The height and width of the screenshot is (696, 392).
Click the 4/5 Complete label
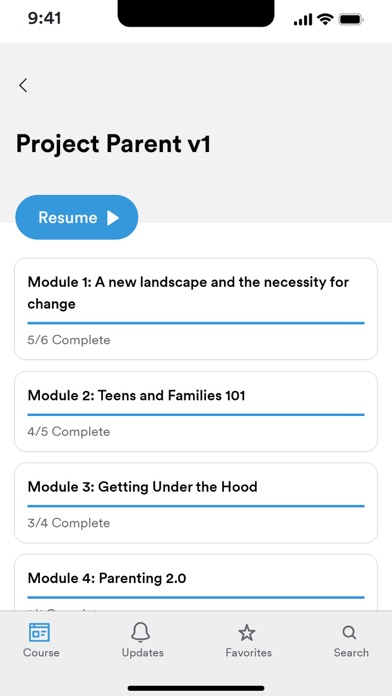69,431
